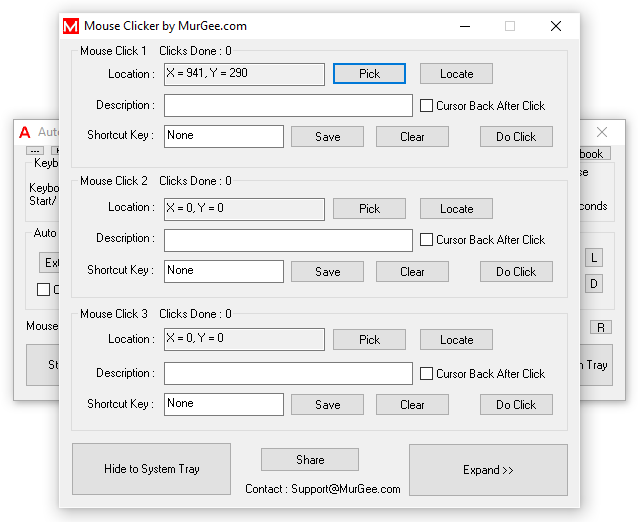
Task: Clear the Mouse Click 2 shortcut key
Action: pyautogui.click(x=412, y=271)
